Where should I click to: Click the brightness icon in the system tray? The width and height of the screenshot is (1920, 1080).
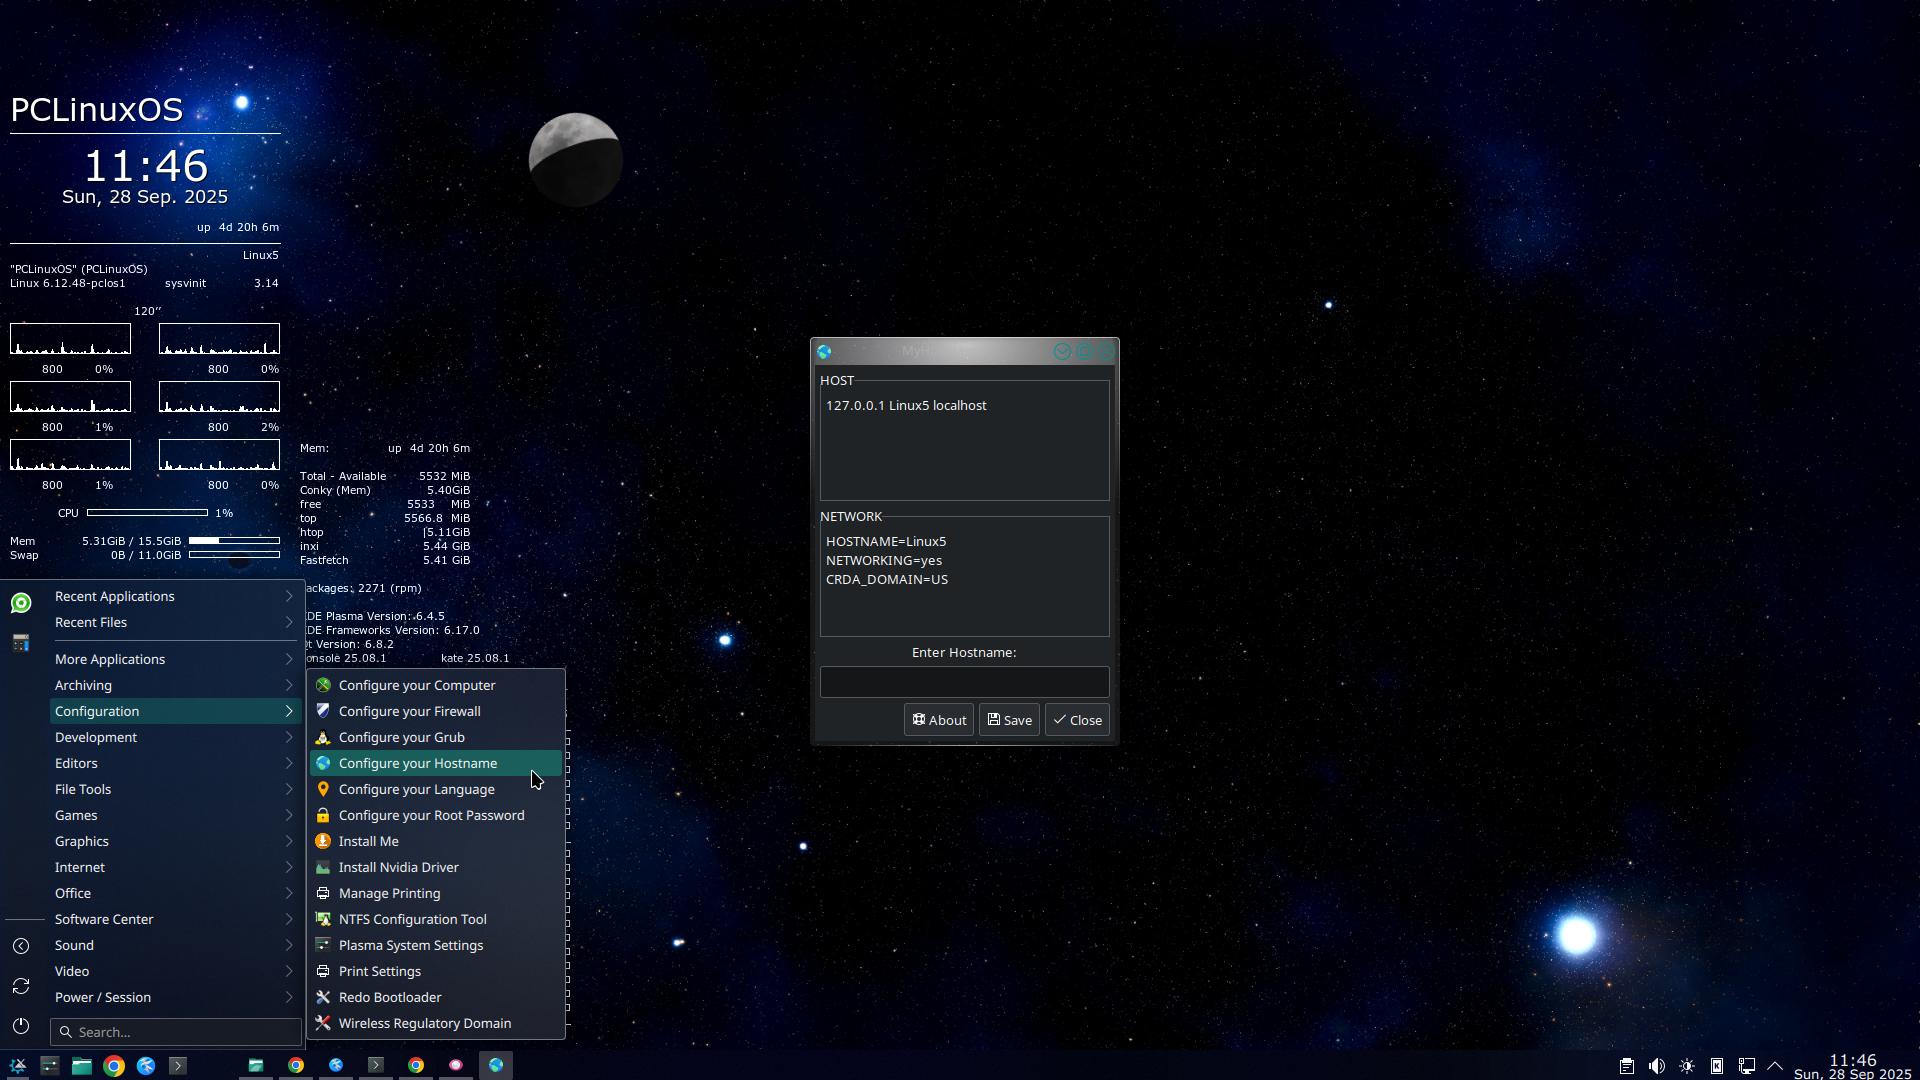[x=1687, y=1066]
